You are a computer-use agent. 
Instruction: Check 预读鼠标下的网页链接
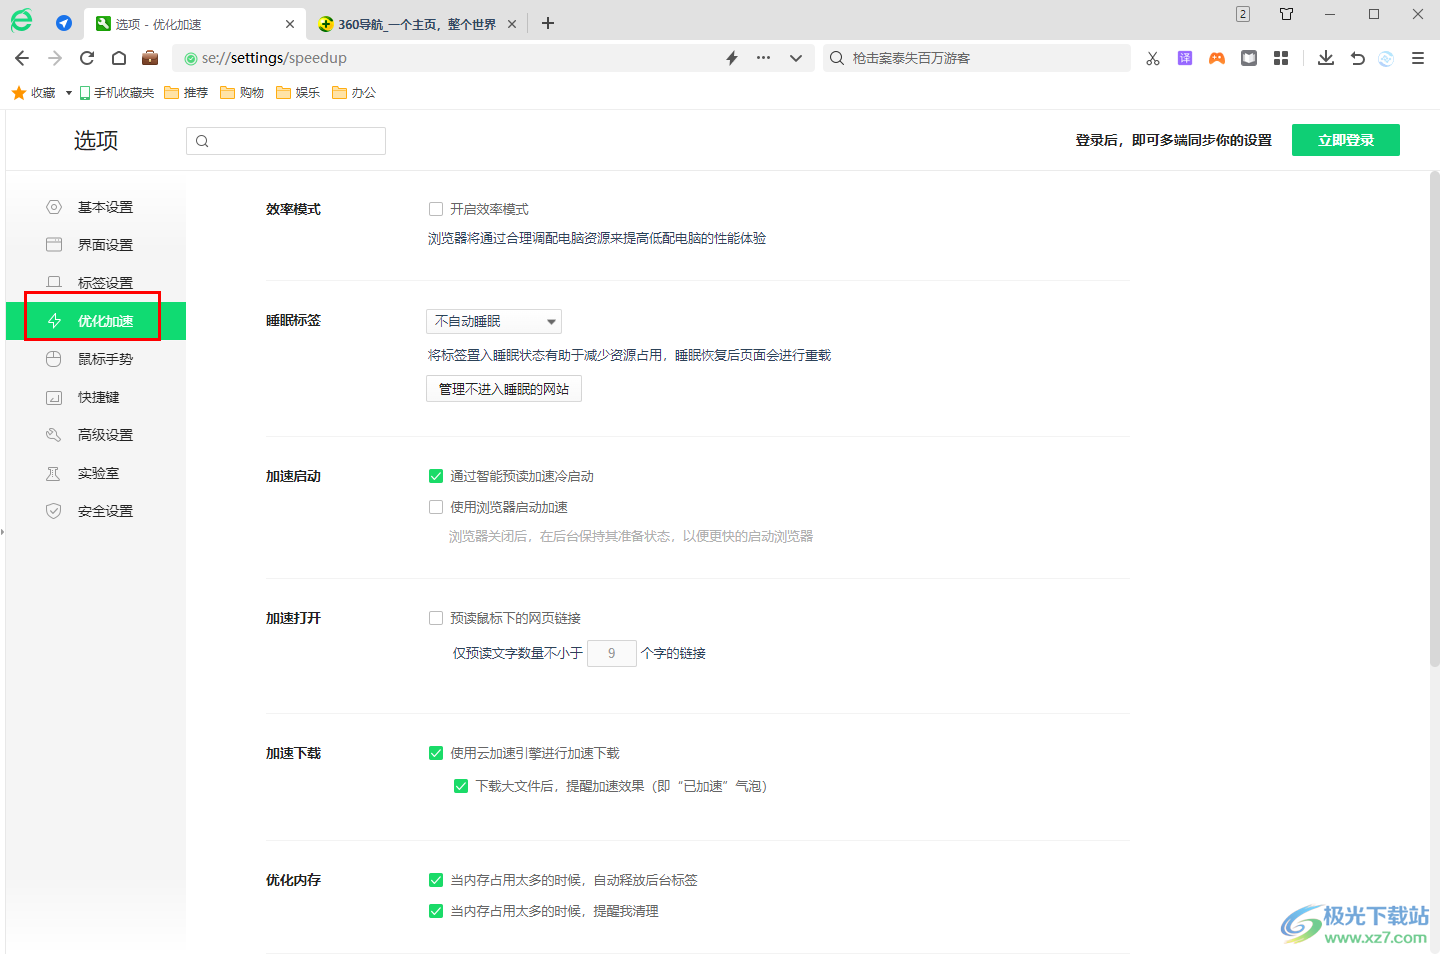436,618
